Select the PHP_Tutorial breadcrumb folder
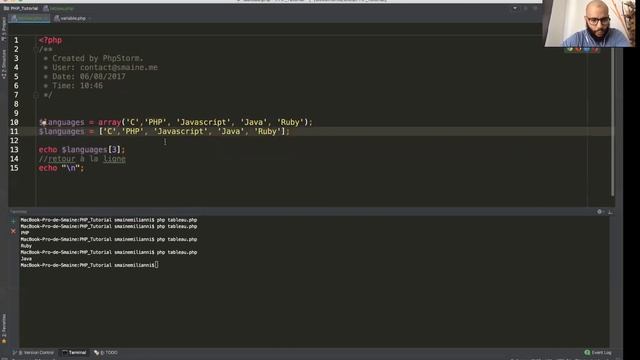Viewport: 640px width, 360px height. point(21,8)
